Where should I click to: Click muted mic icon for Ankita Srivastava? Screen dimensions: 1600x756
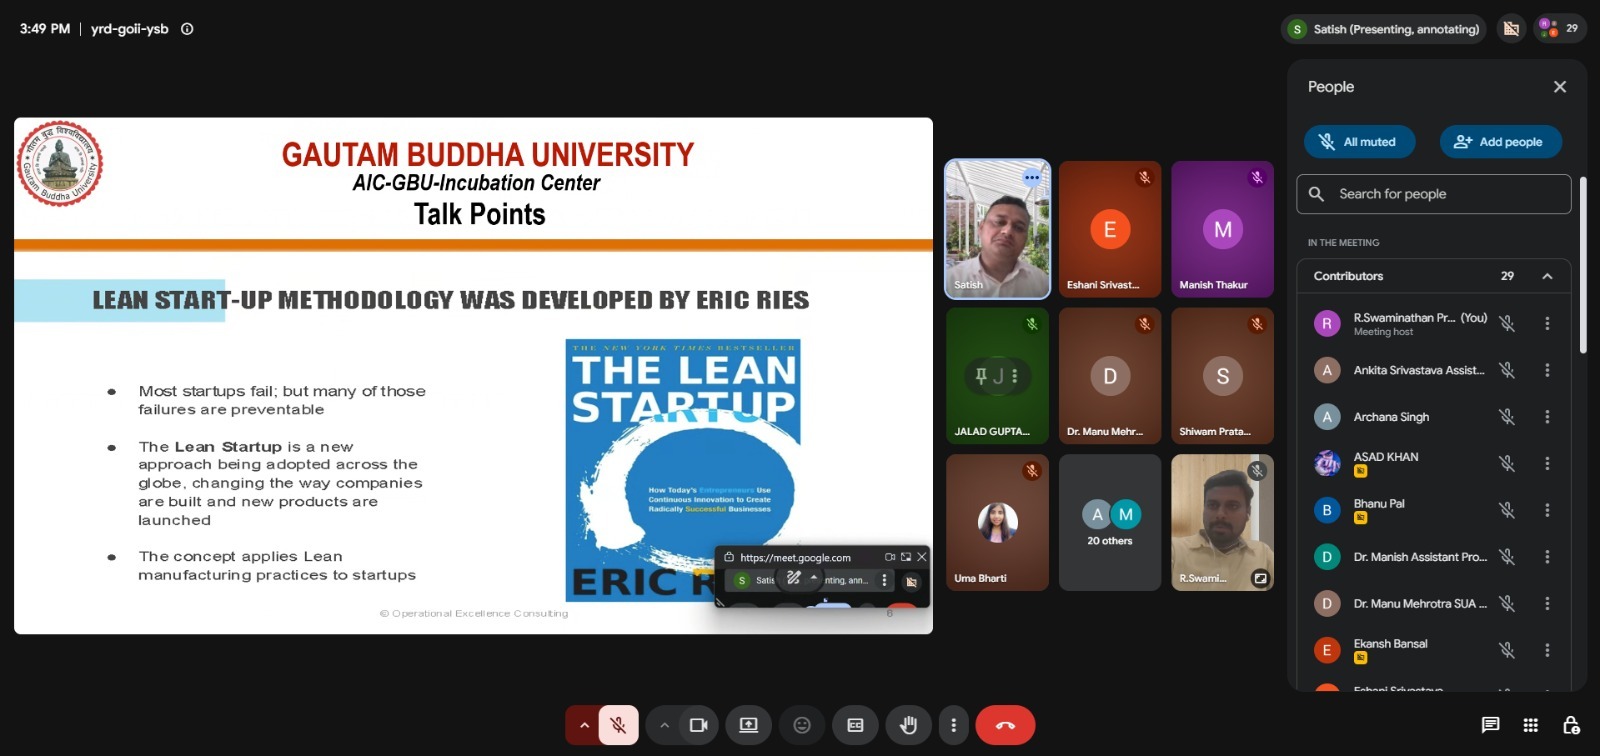[1507, 370]
